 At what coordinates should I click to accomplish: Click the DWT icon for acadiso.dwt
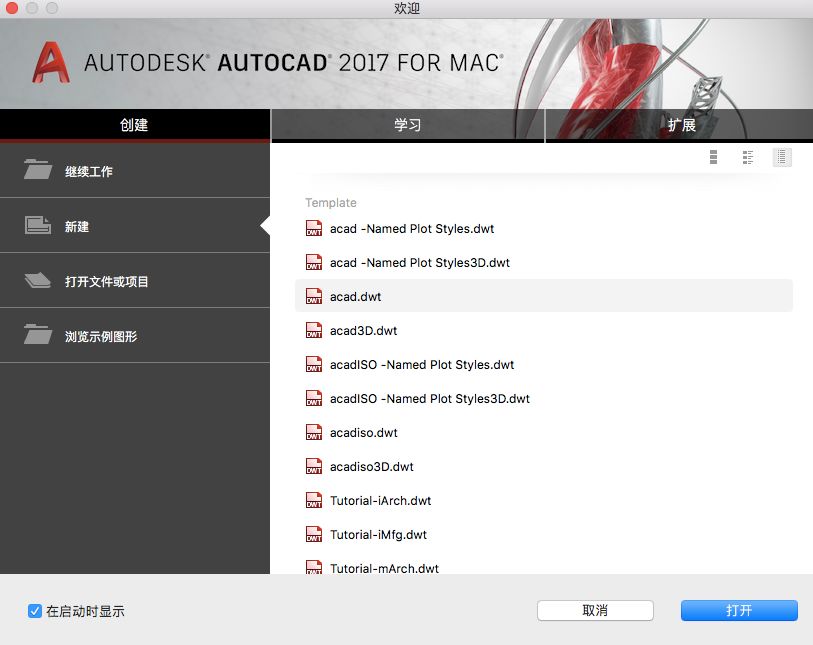[314, 432]
